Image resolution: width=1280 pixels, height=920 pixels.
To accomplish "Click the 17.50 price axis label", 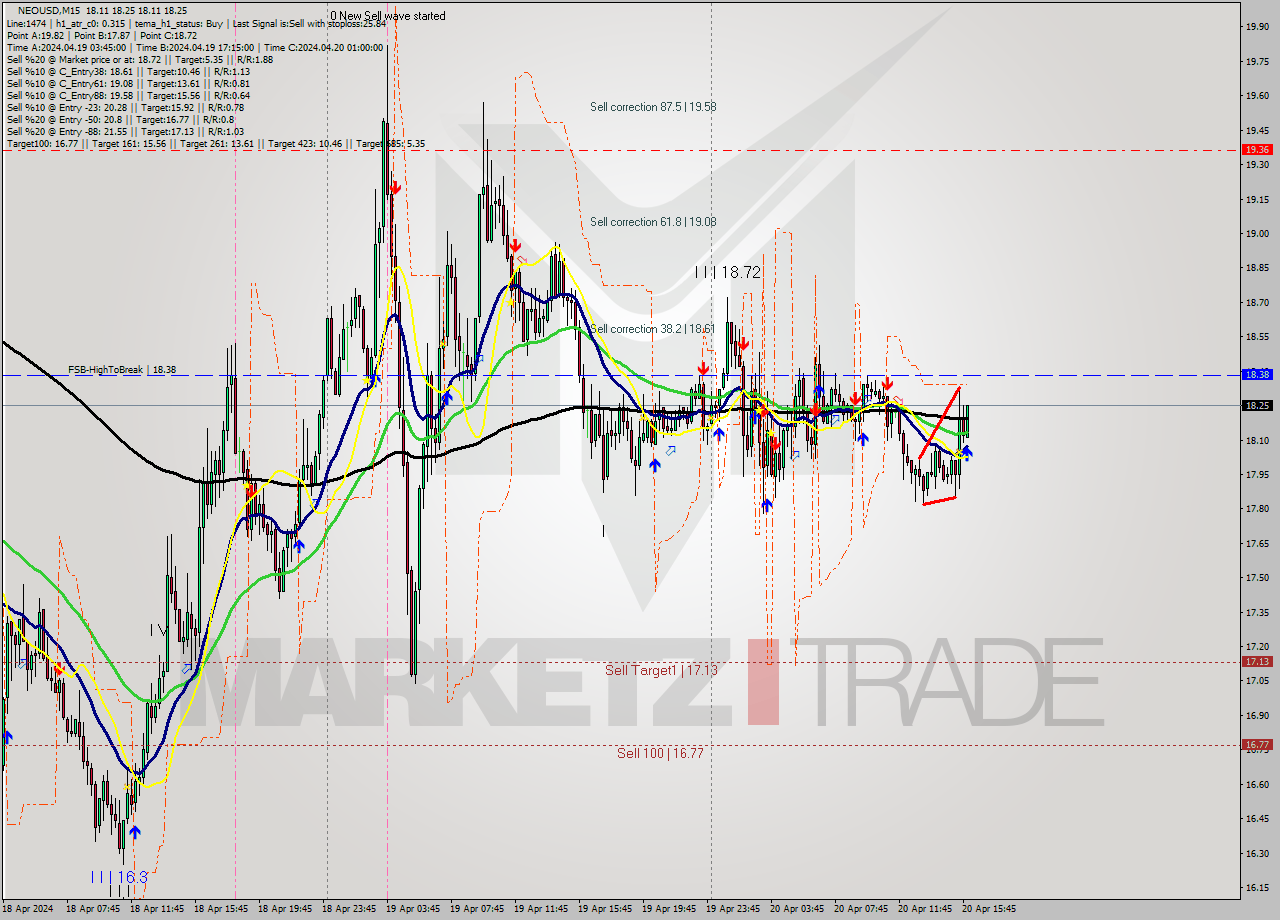I will (1256, 578).
